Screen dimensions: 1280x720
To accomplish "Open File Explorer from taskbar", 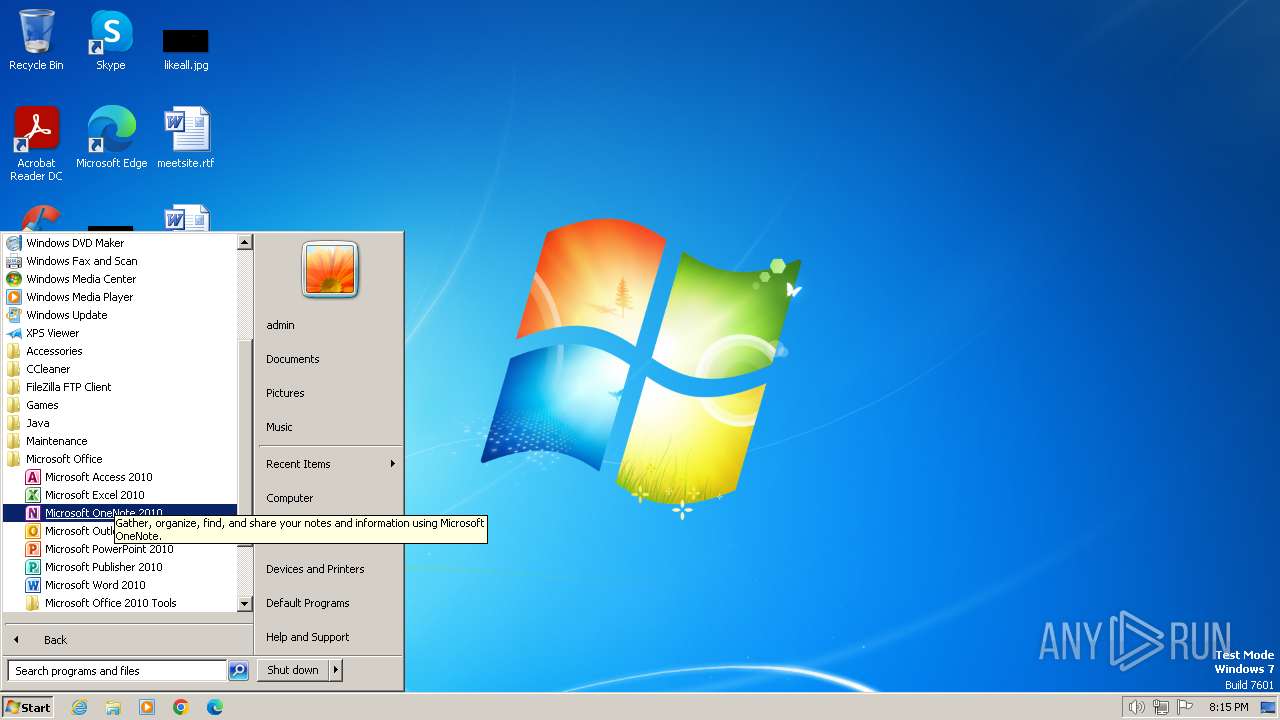I will click(113, 707).
